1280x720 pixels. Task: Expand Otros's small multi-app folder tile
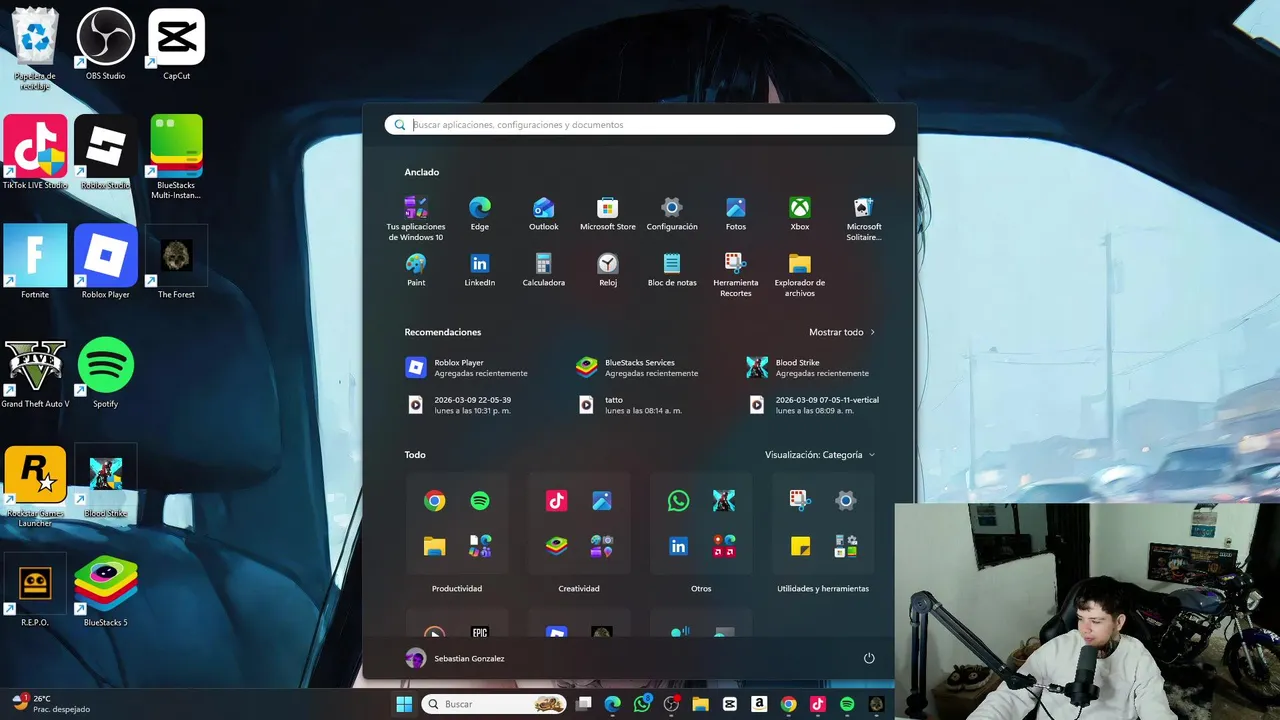coord(724,546)
